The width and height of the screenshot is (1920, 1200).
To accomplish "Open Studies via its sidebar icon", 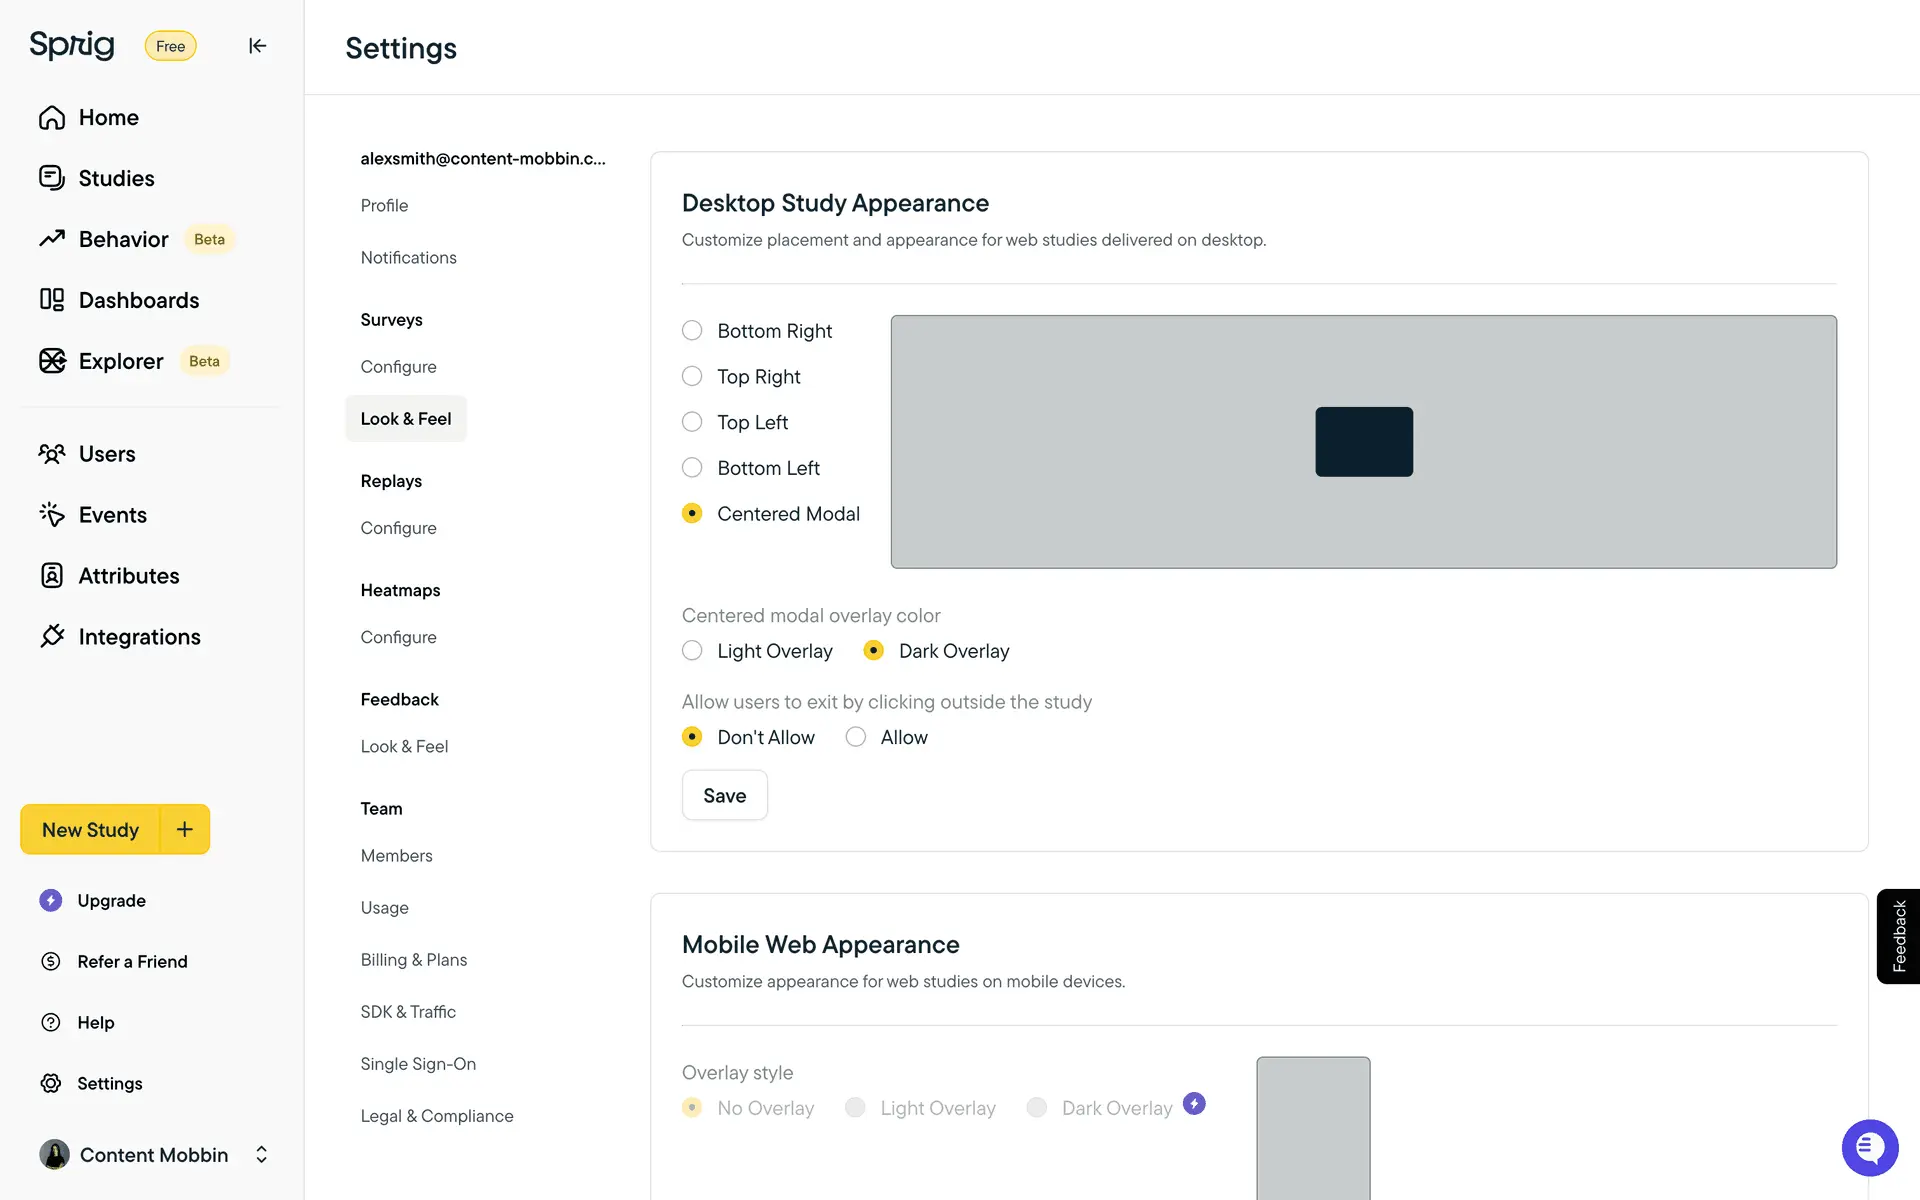I will click(52, 178).
